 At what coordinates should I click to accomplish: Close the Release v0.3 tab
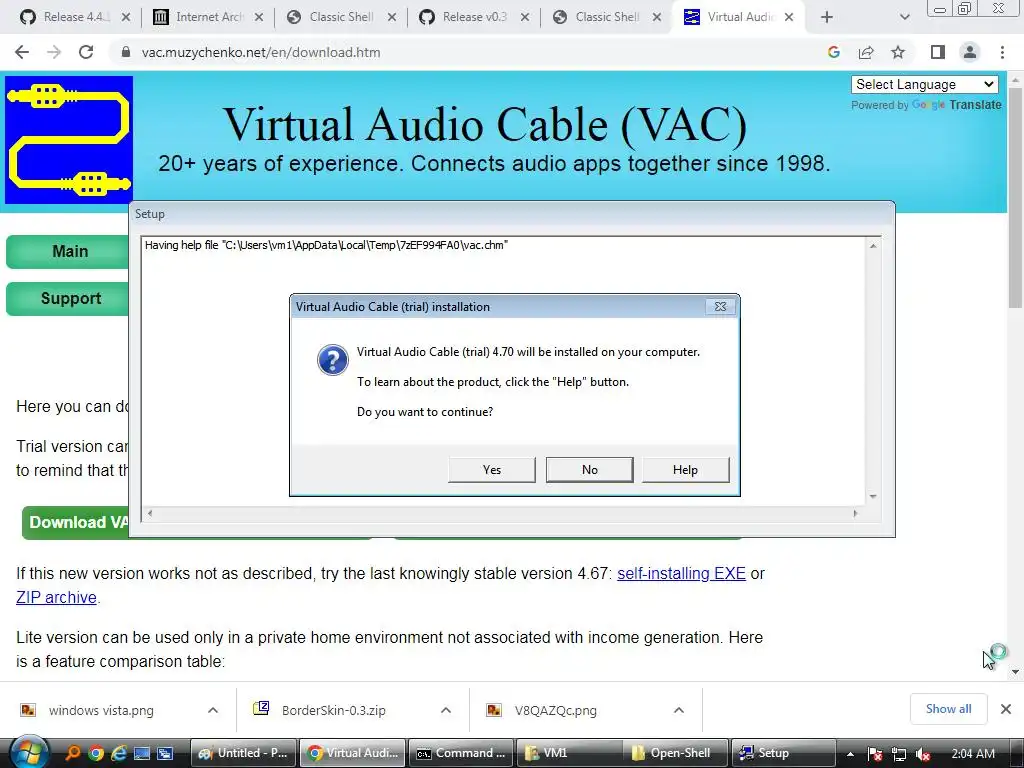pyautogui.click(x=524, y=17)
